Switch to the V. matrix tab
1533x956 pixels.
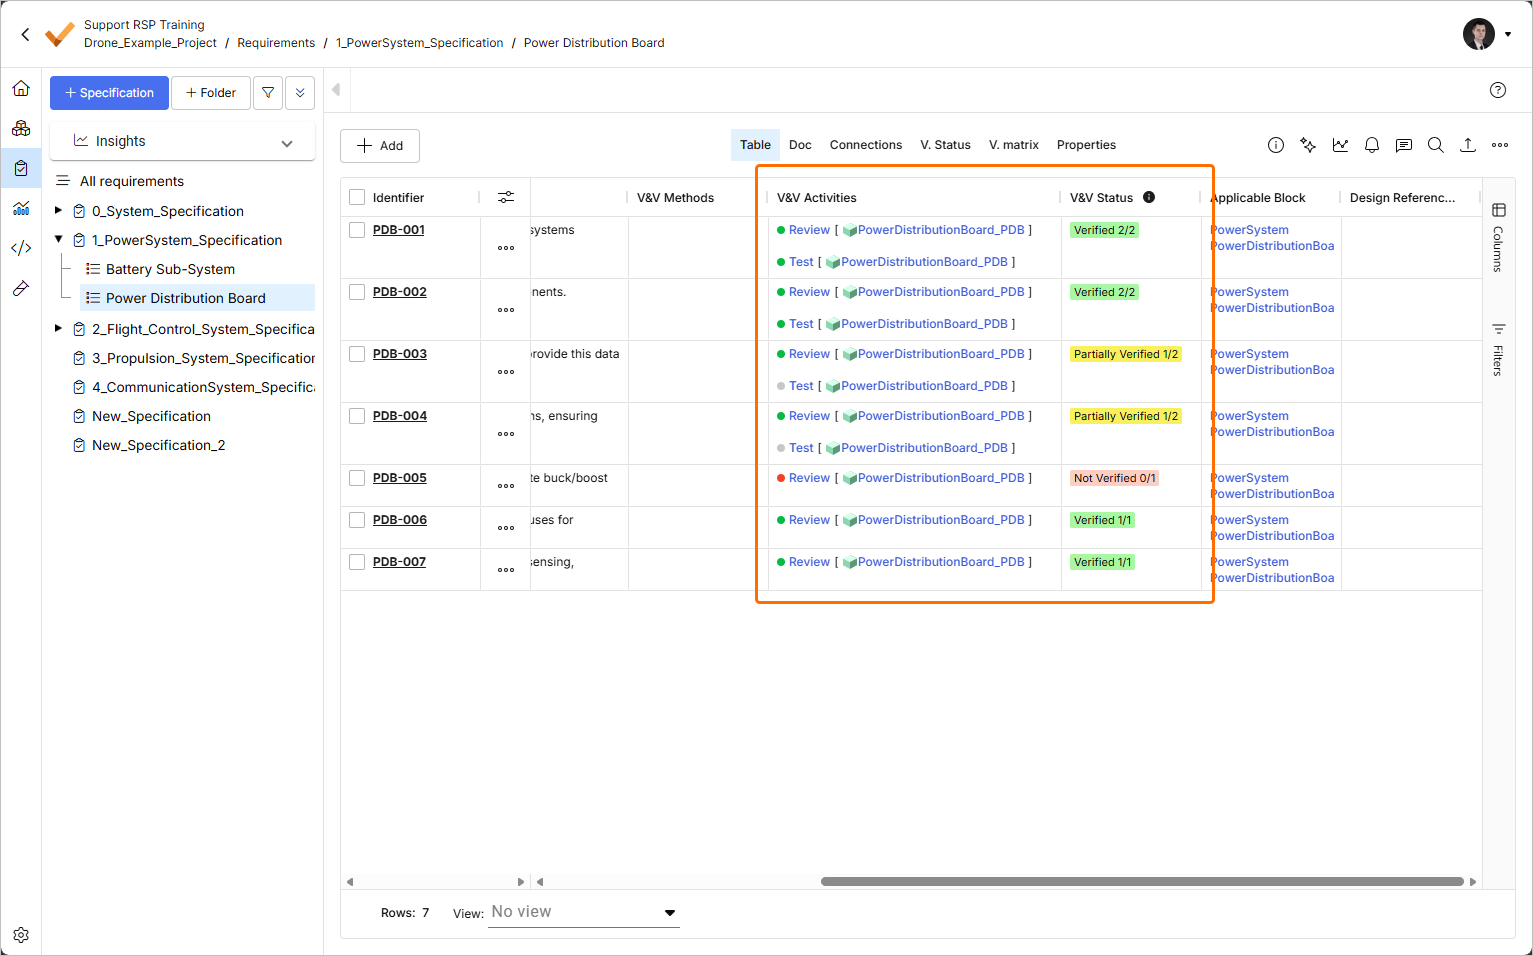point(1014,145)
